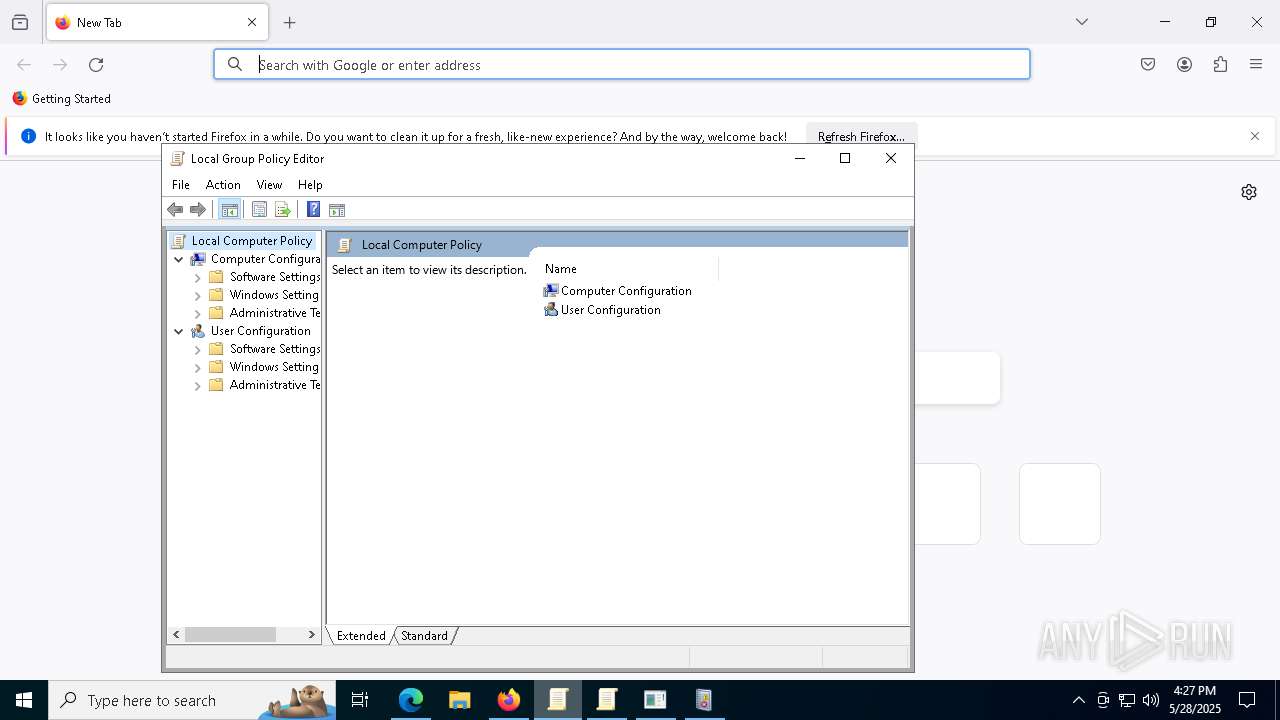Click the Back arrow in Group Policy toolbar
The height and width of the screenshot is (720, 1280).
pos(175,210)
